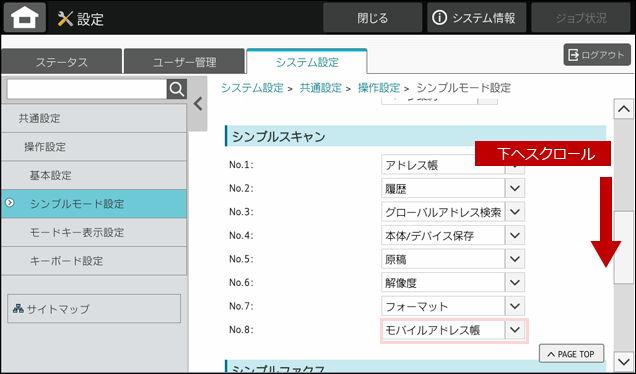Open the サイトマップ sitemap button
The width and height of the screenshot is (636, 374).
point(94,309)
